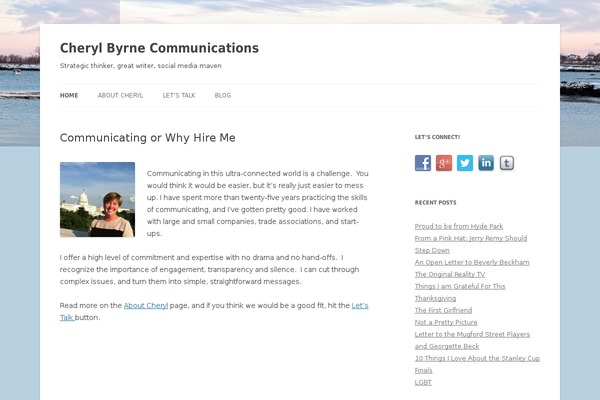
Task: Click the Capitol building profile photo
Action: click(97, 199)
